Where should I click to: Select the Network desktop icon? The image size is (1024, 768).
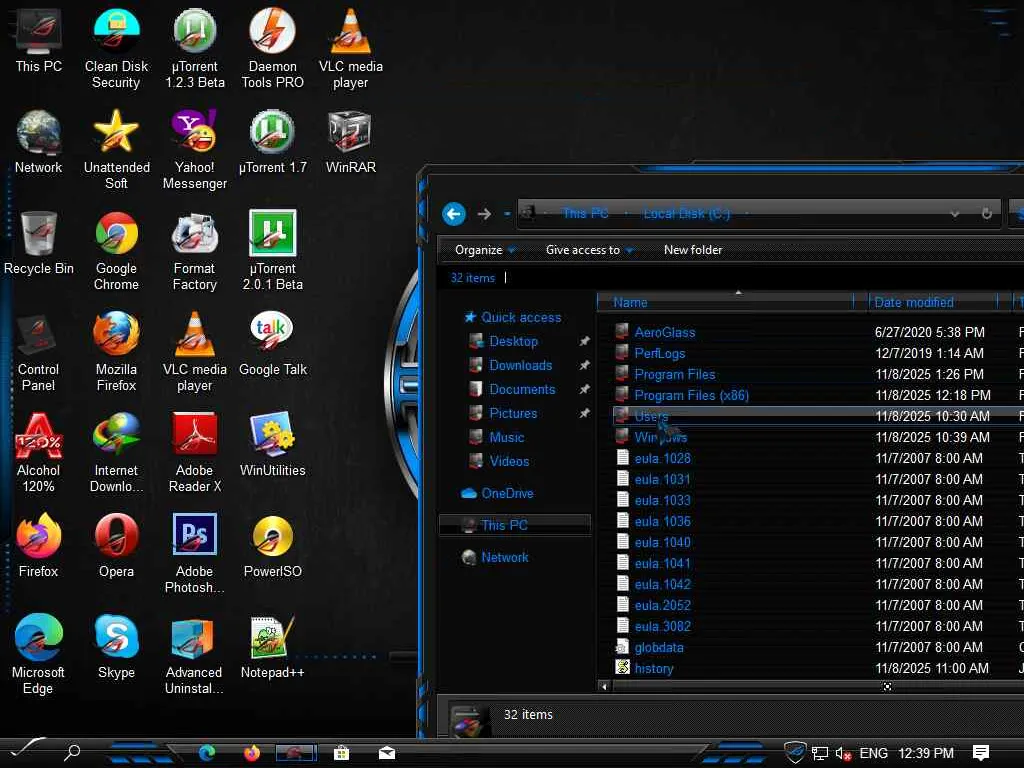[x=39, y=142]
